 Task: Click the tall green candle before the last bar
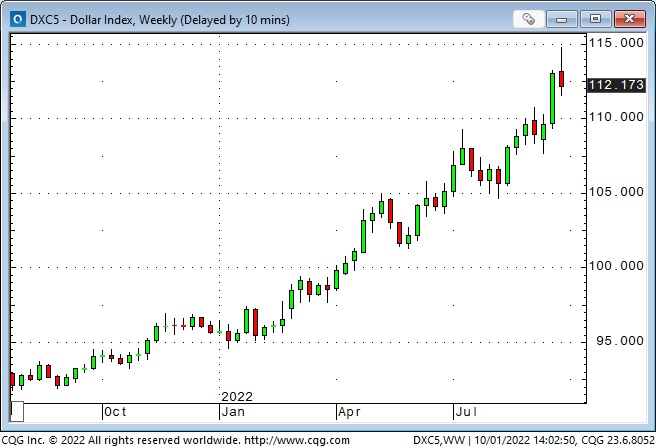click(553, 98)
